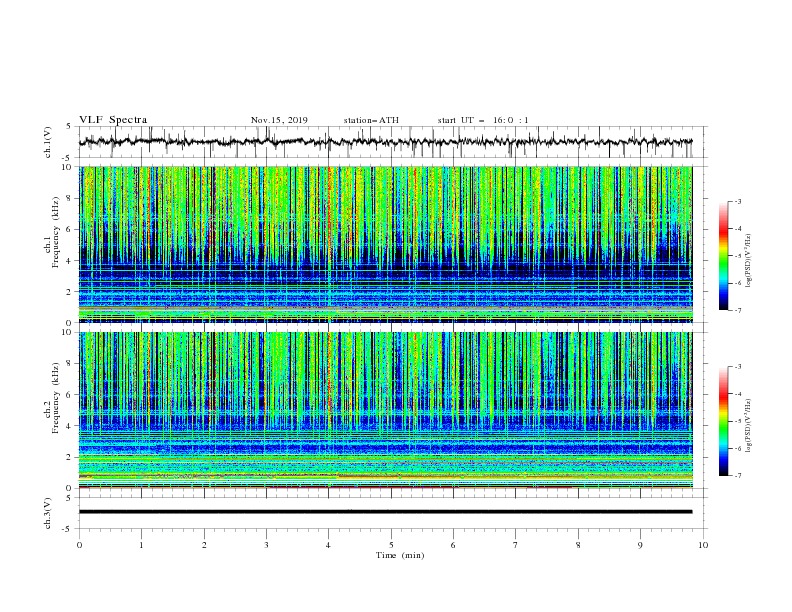Click the upper PSD color scale bar
The height and width of the screenshot is (612, 792).
coord(723,256)
